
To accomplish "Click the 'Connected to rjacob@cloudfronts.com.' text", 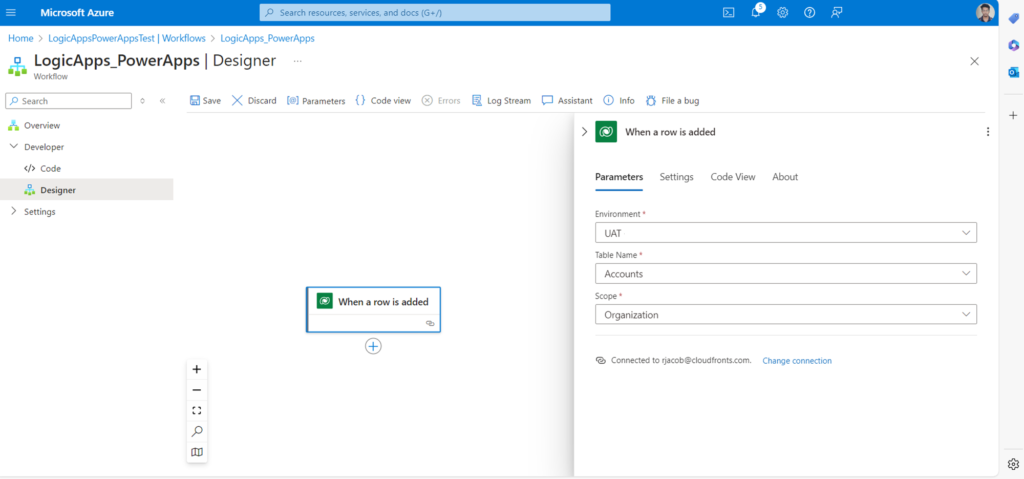I will pos(681,361).
